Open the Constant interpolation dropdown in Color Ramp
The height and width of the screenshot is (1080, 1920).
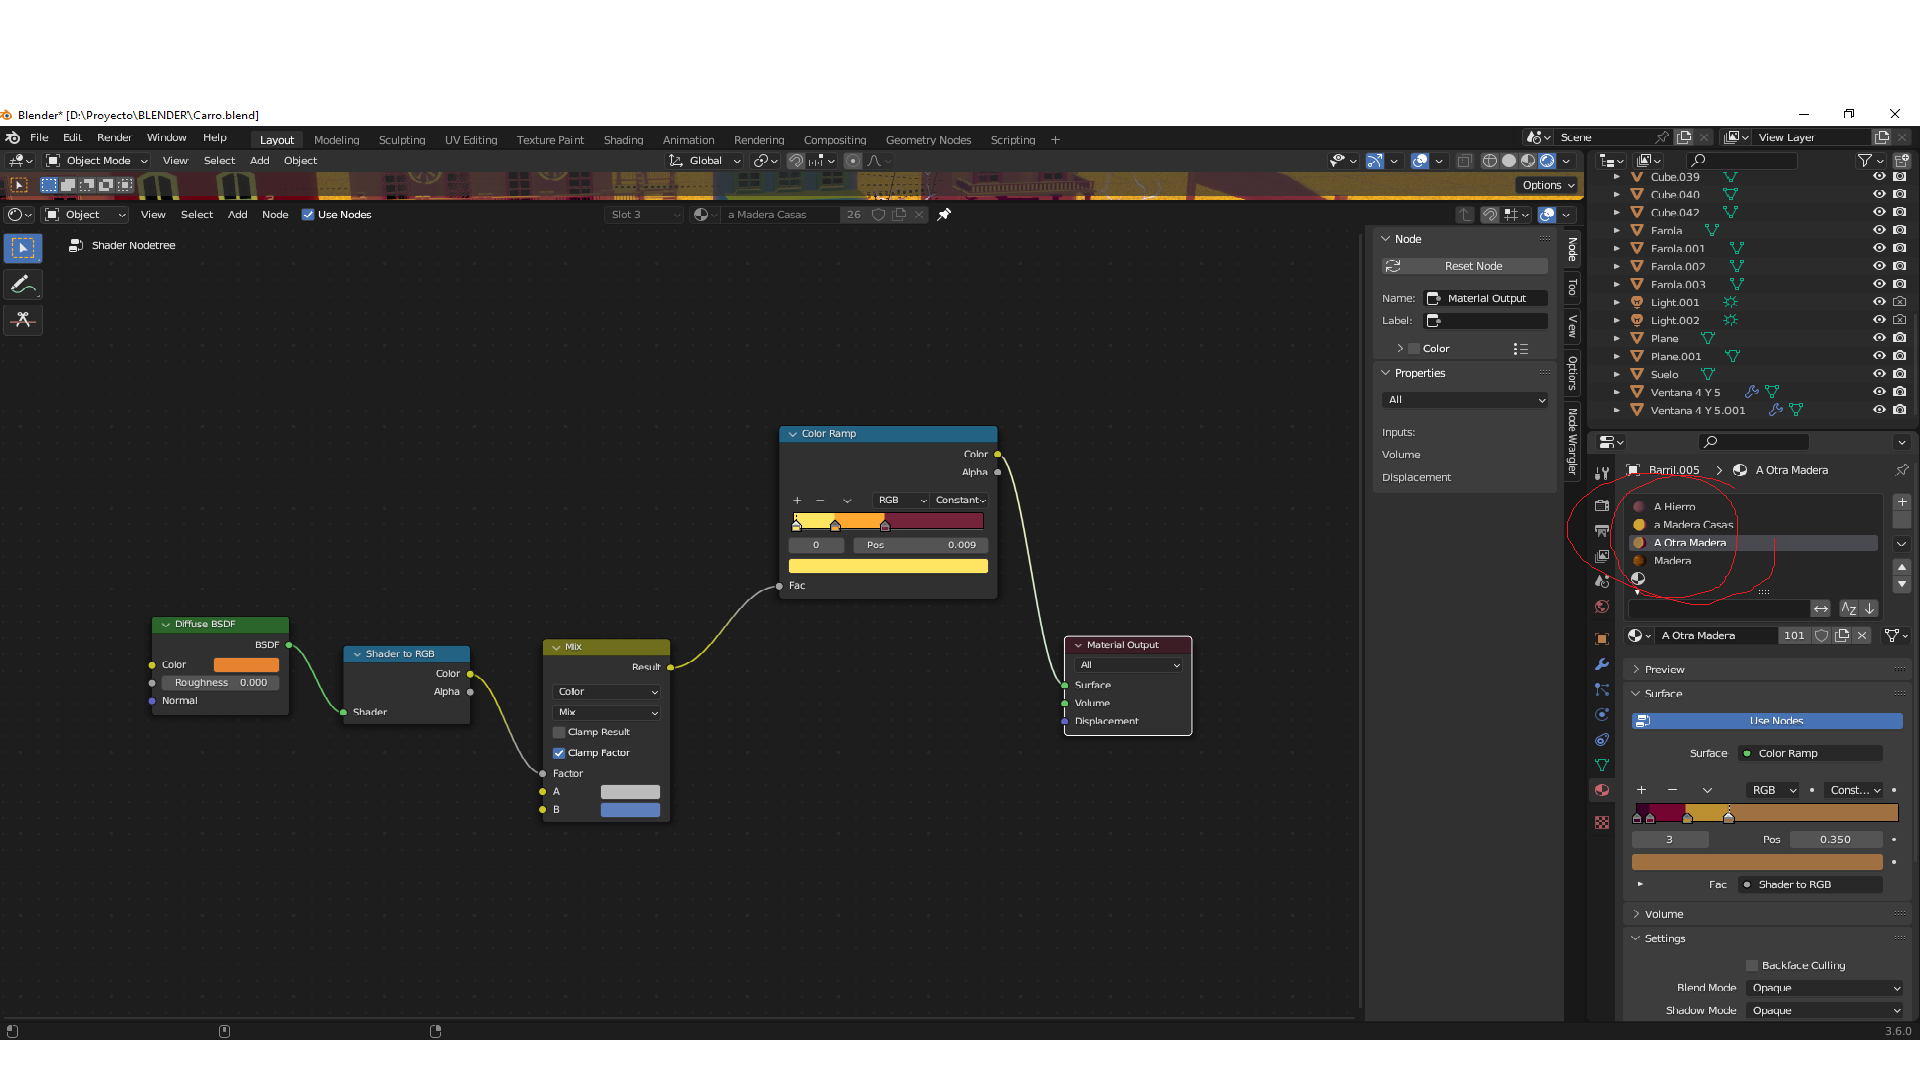[960, 500]
